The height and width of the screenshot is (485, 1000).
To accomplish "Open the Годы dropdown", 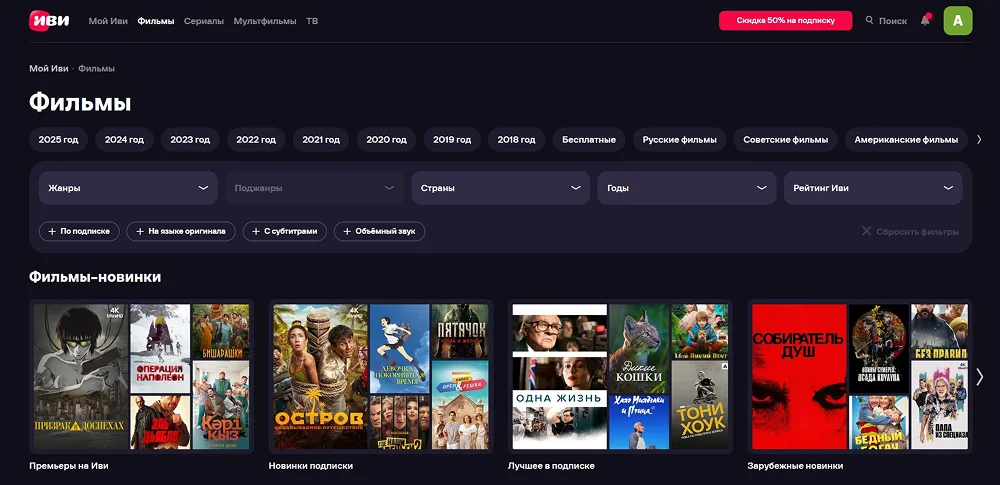I will 686,188.
